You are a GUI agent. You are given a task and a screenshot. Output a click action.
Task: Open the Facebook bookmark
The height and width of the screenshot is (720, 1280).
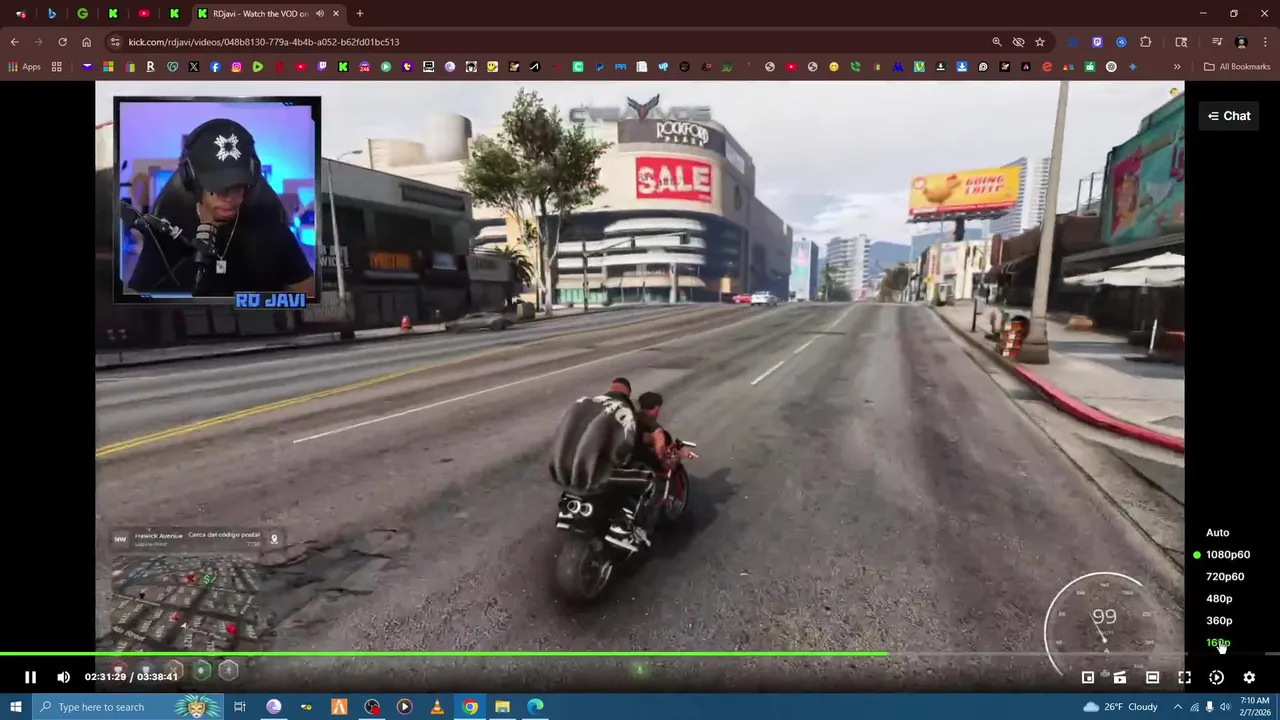click(215, 67)
